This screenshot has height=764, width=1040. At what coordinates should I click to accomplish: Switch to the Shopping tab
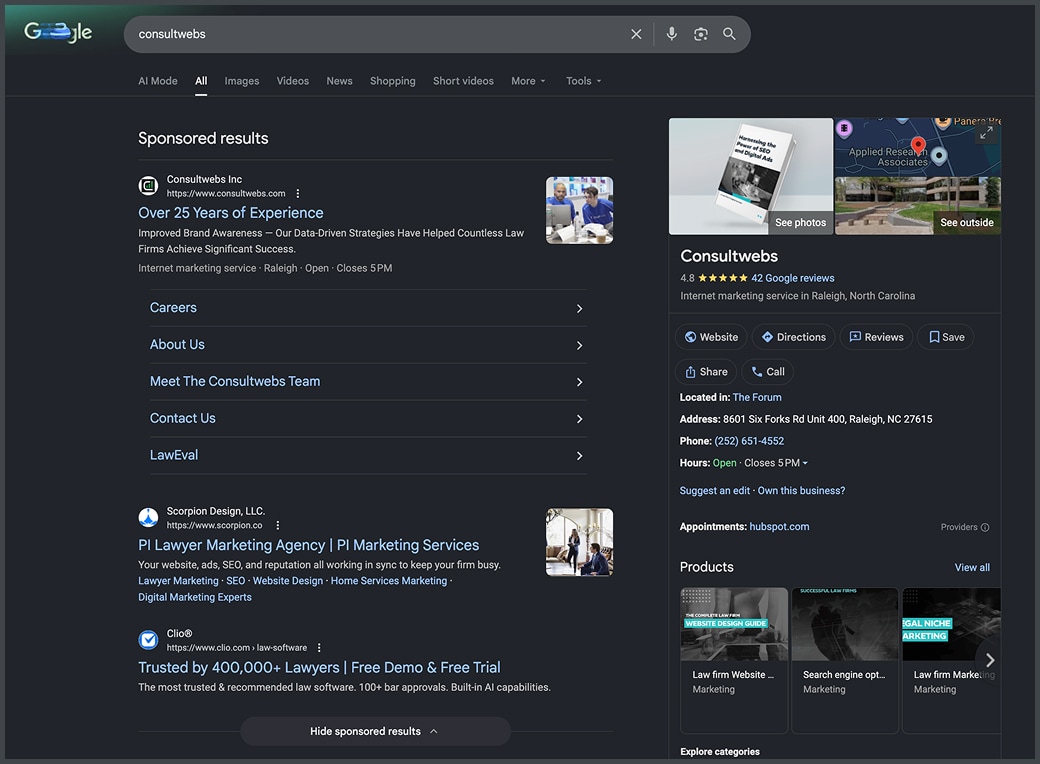click(x=392, y=80)
